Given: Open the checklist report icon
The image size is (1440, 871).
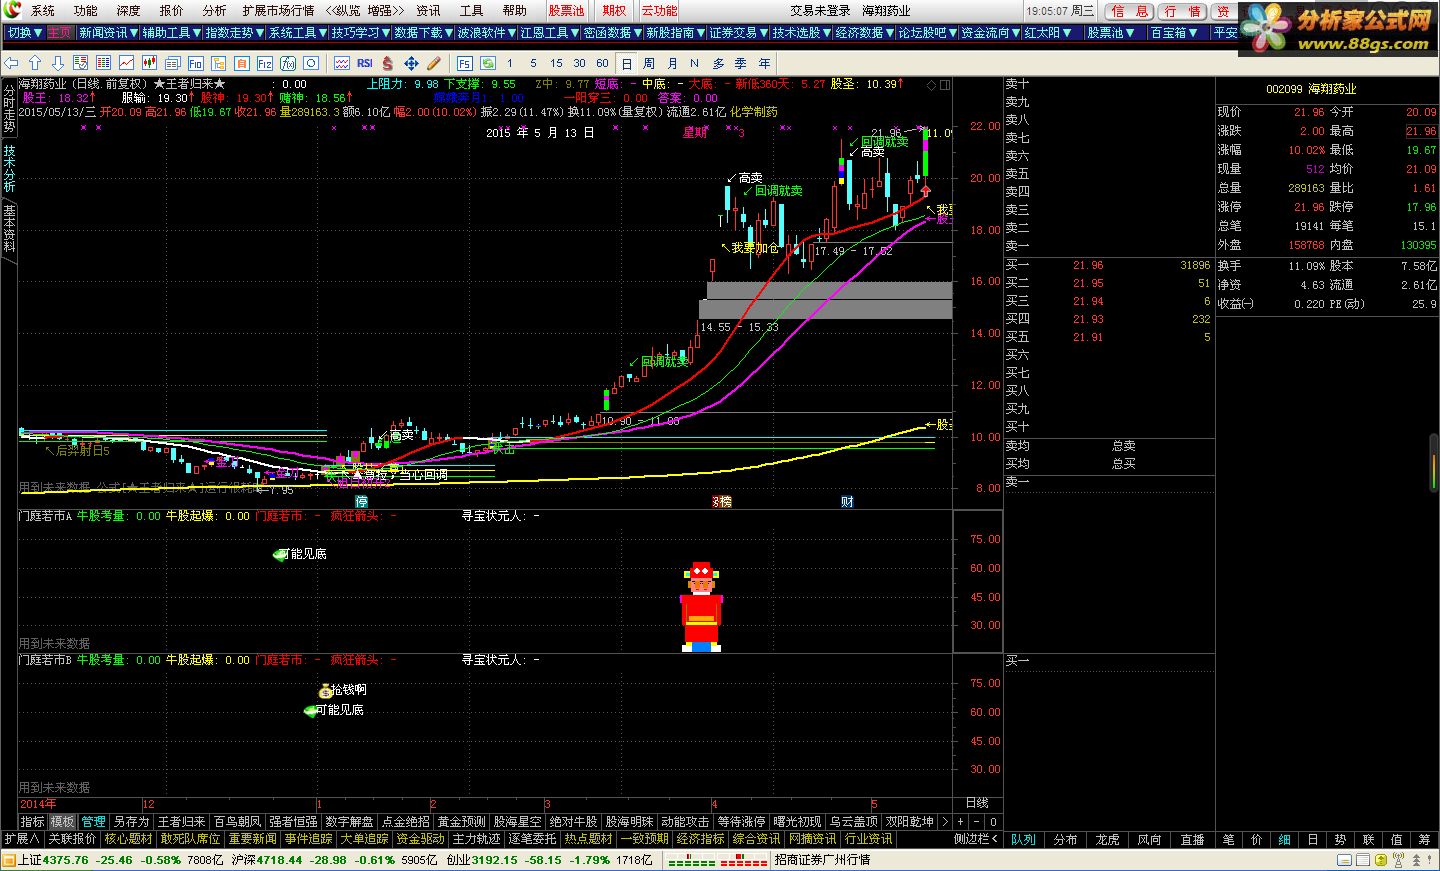Looking at the screenshot, I should (80, 63).
